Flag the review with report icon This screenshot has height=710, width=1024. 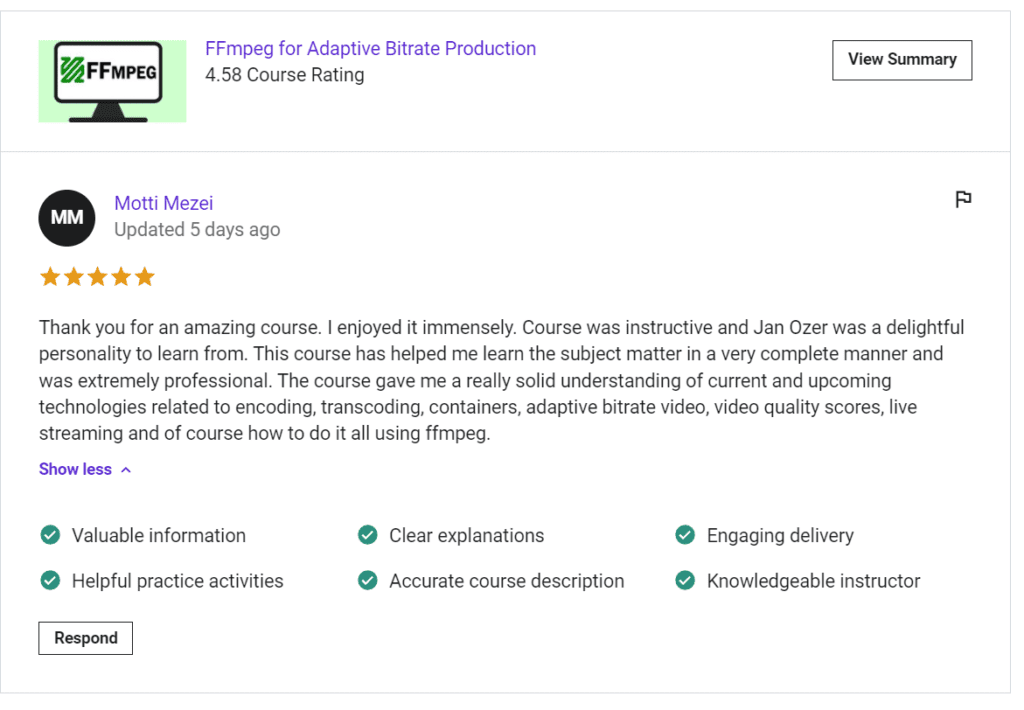click(x=963, y=199)
